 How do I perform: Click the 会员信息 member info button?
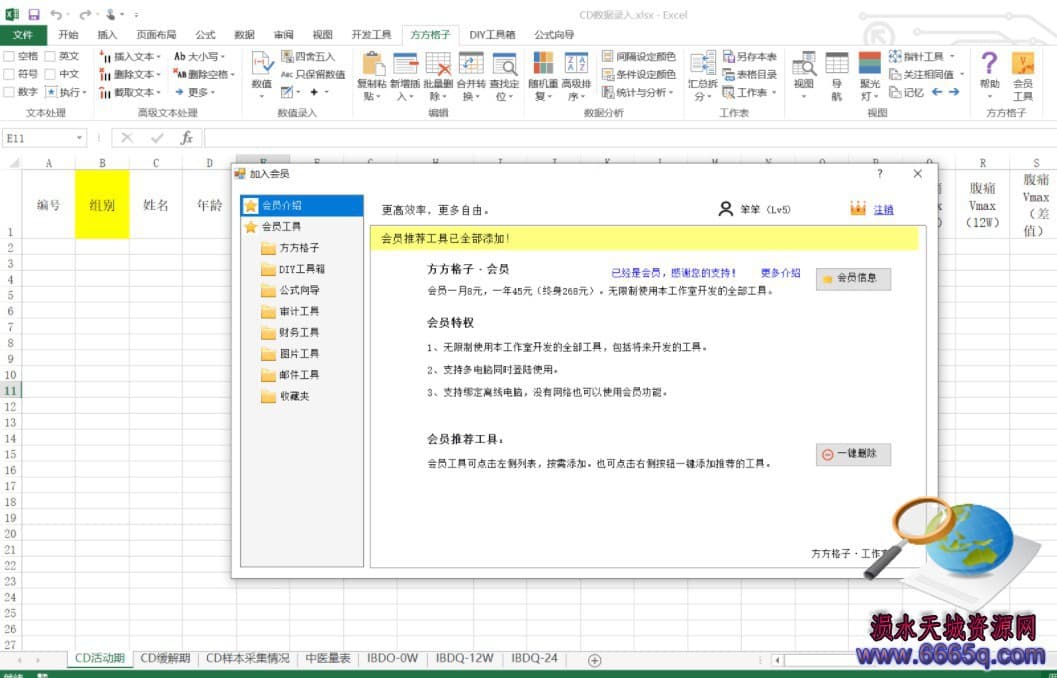[x=853, y=278]
